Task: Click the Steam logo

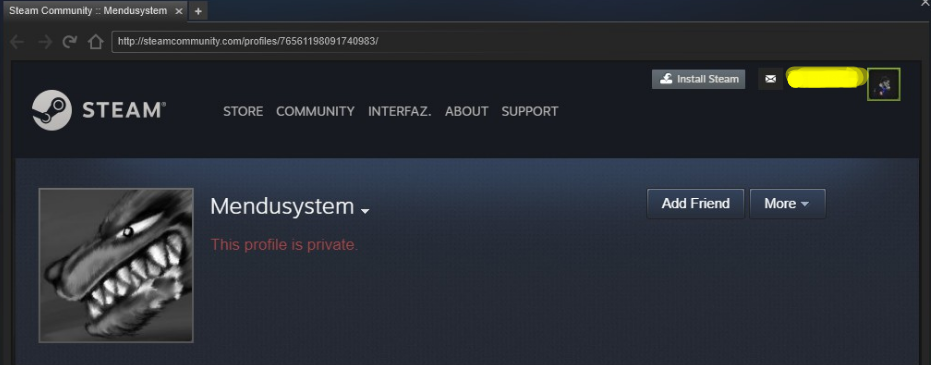Action: tap(99, 110)
